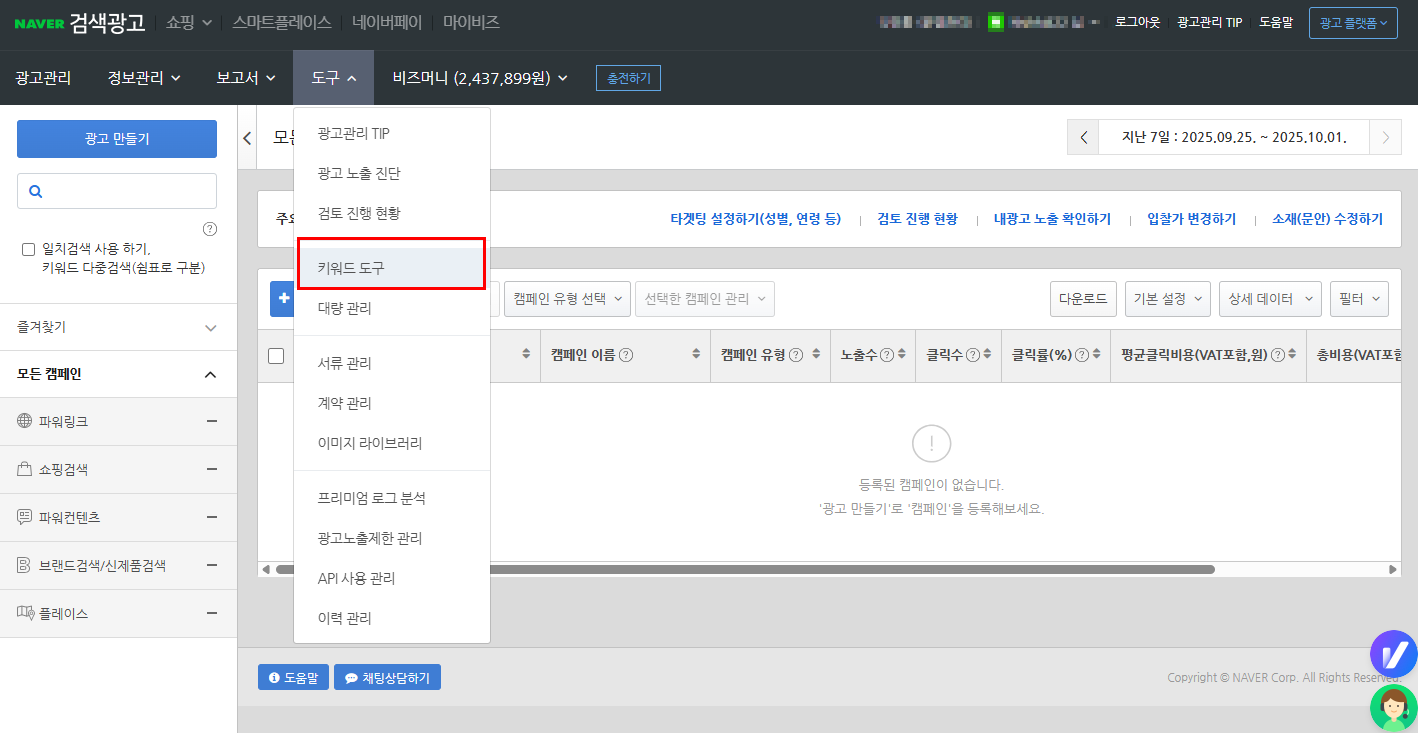Collapse 파워링크 with minus toggle
The width and height of the screenshot is (1418, 733).
pos(211,421)
